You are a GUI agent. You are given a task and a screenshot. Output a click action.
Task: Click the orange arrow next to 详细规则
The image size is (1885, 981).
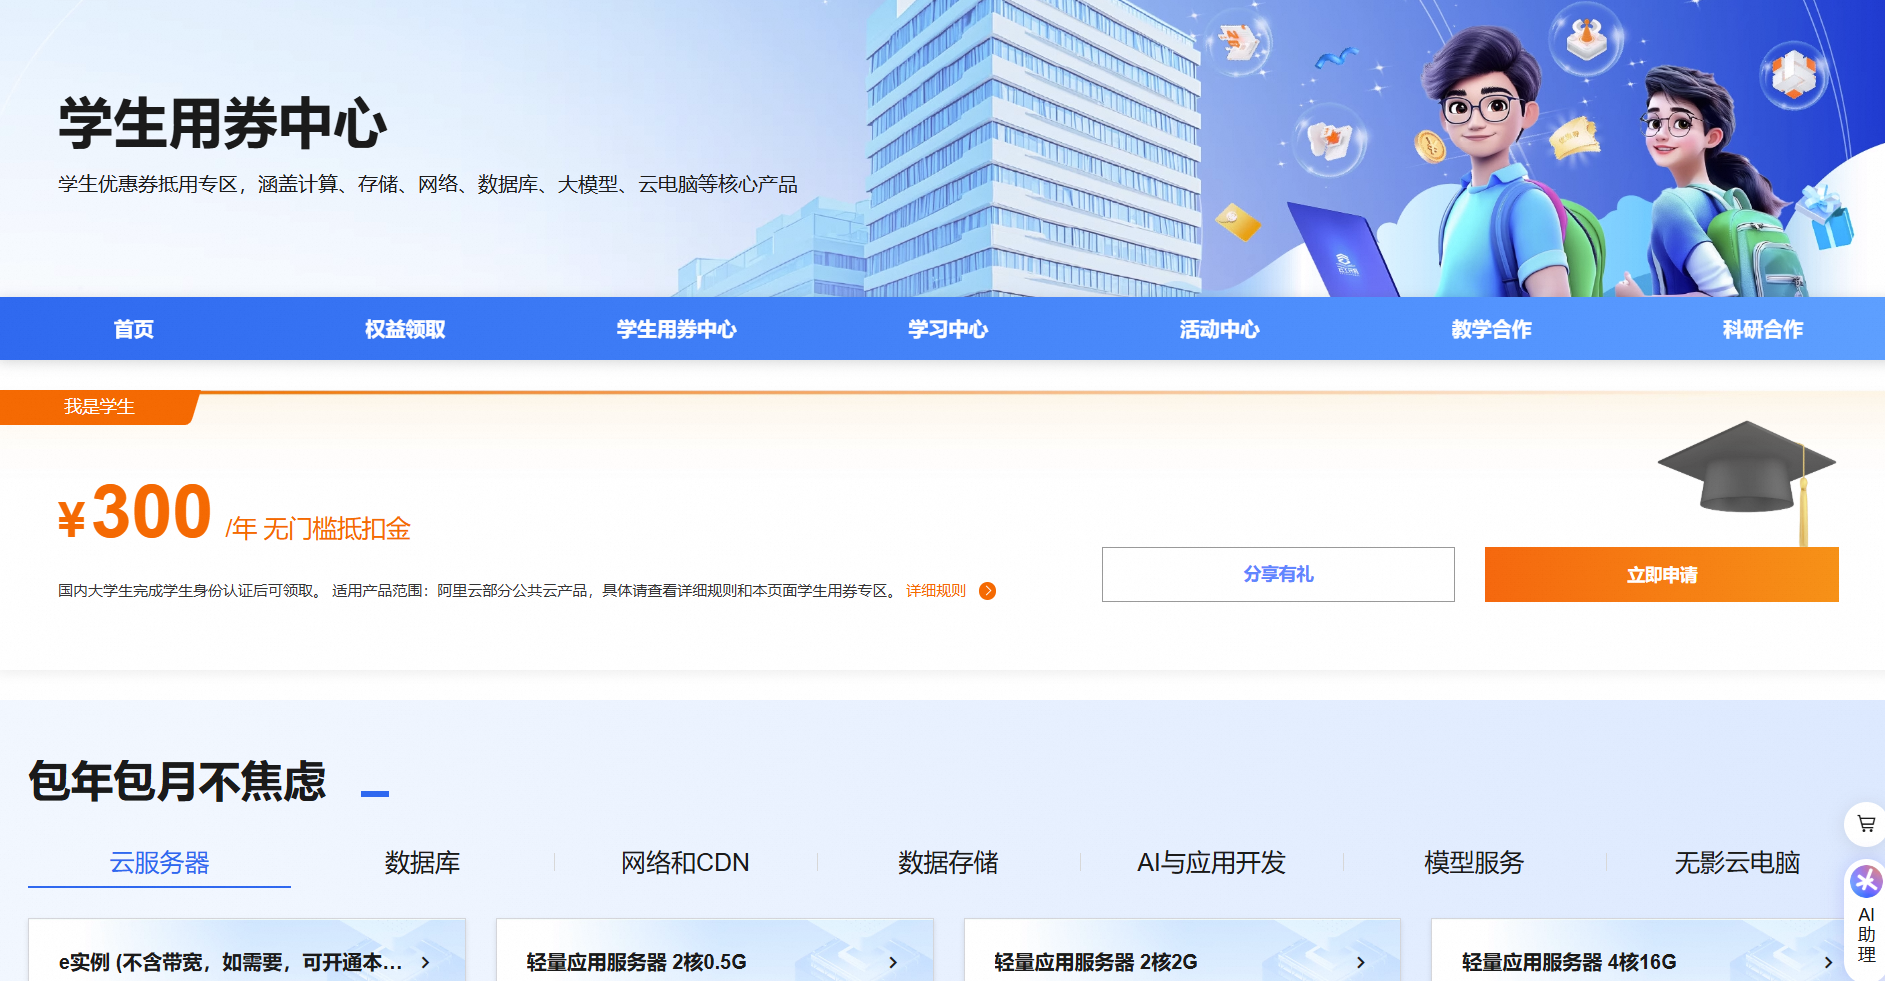pos(987,591)
